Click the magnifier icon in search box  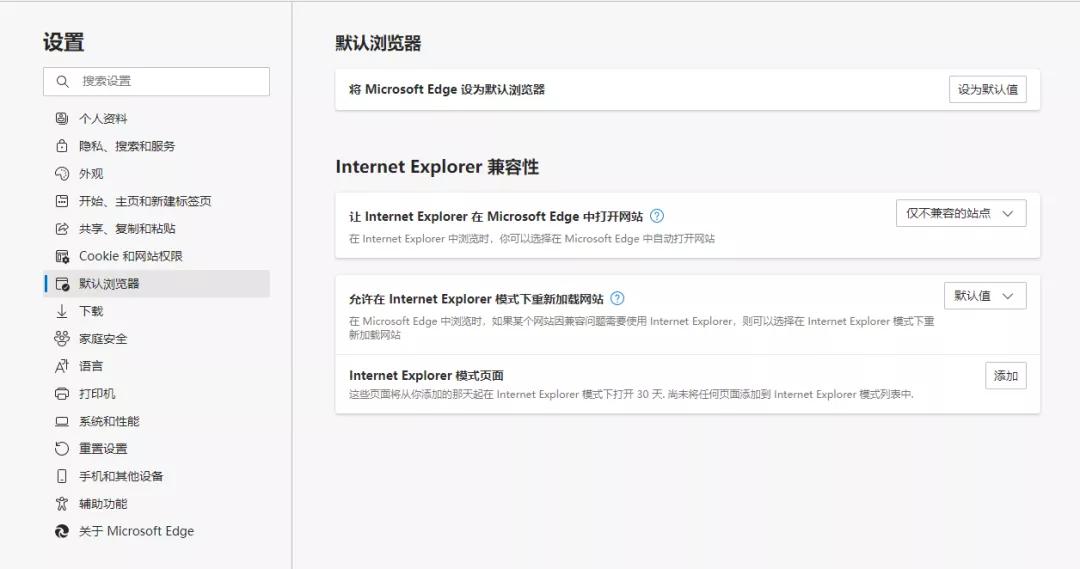click(63, 81)
